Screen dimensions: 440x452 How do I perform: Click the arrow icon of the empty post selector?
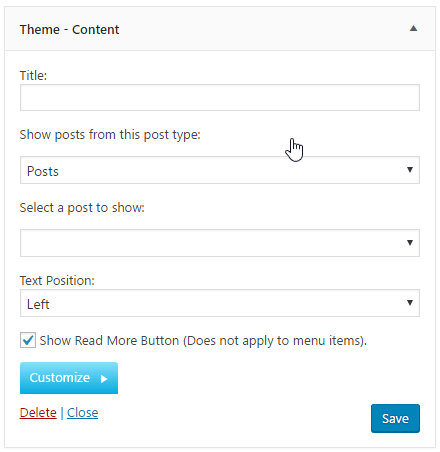coord(410,243)
